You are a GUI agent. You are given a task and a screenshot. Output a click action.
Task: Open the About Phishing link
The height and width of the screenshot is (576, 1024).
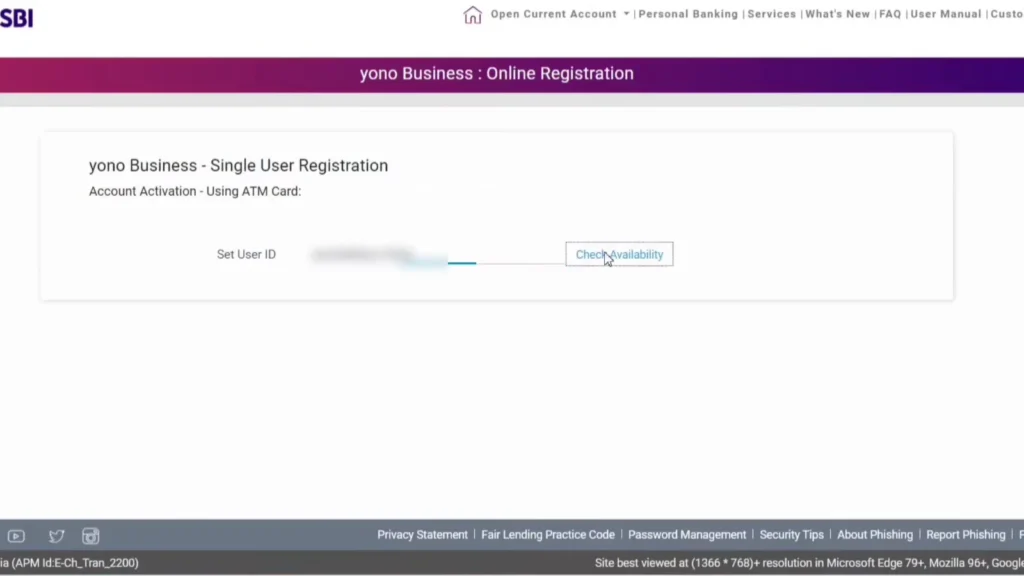(x=874, y=534)
